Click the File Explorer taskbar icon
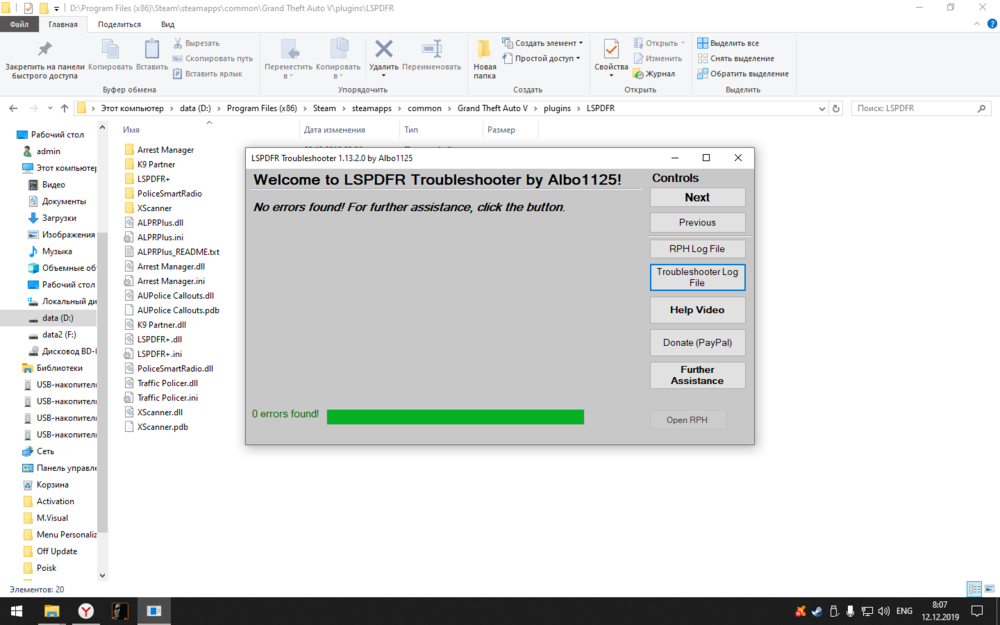Image resolution: width=1000 pixels, height=625 pixels. [51, 611]
